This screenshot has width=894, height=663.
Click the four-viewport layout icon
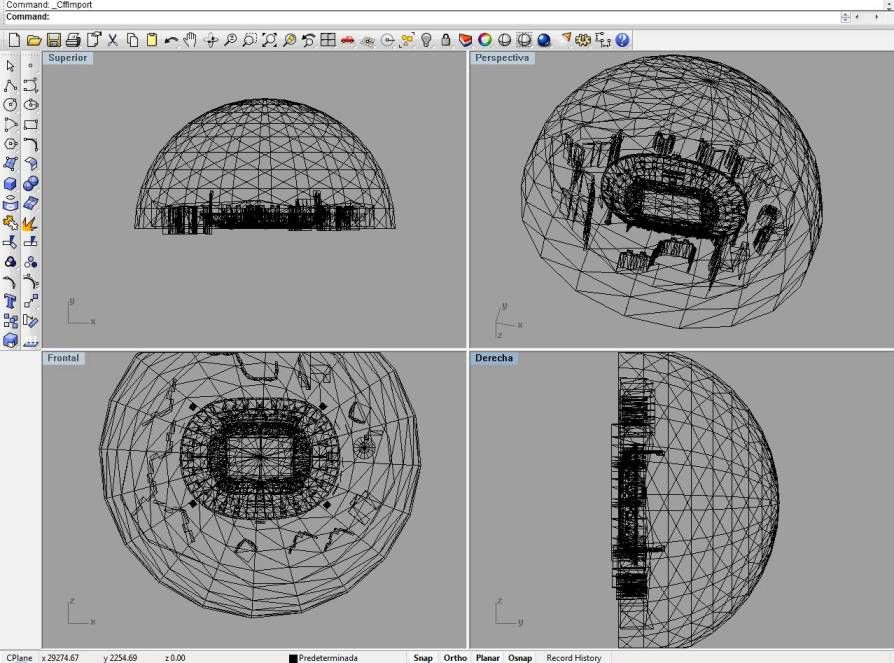(x=328, y=40)
